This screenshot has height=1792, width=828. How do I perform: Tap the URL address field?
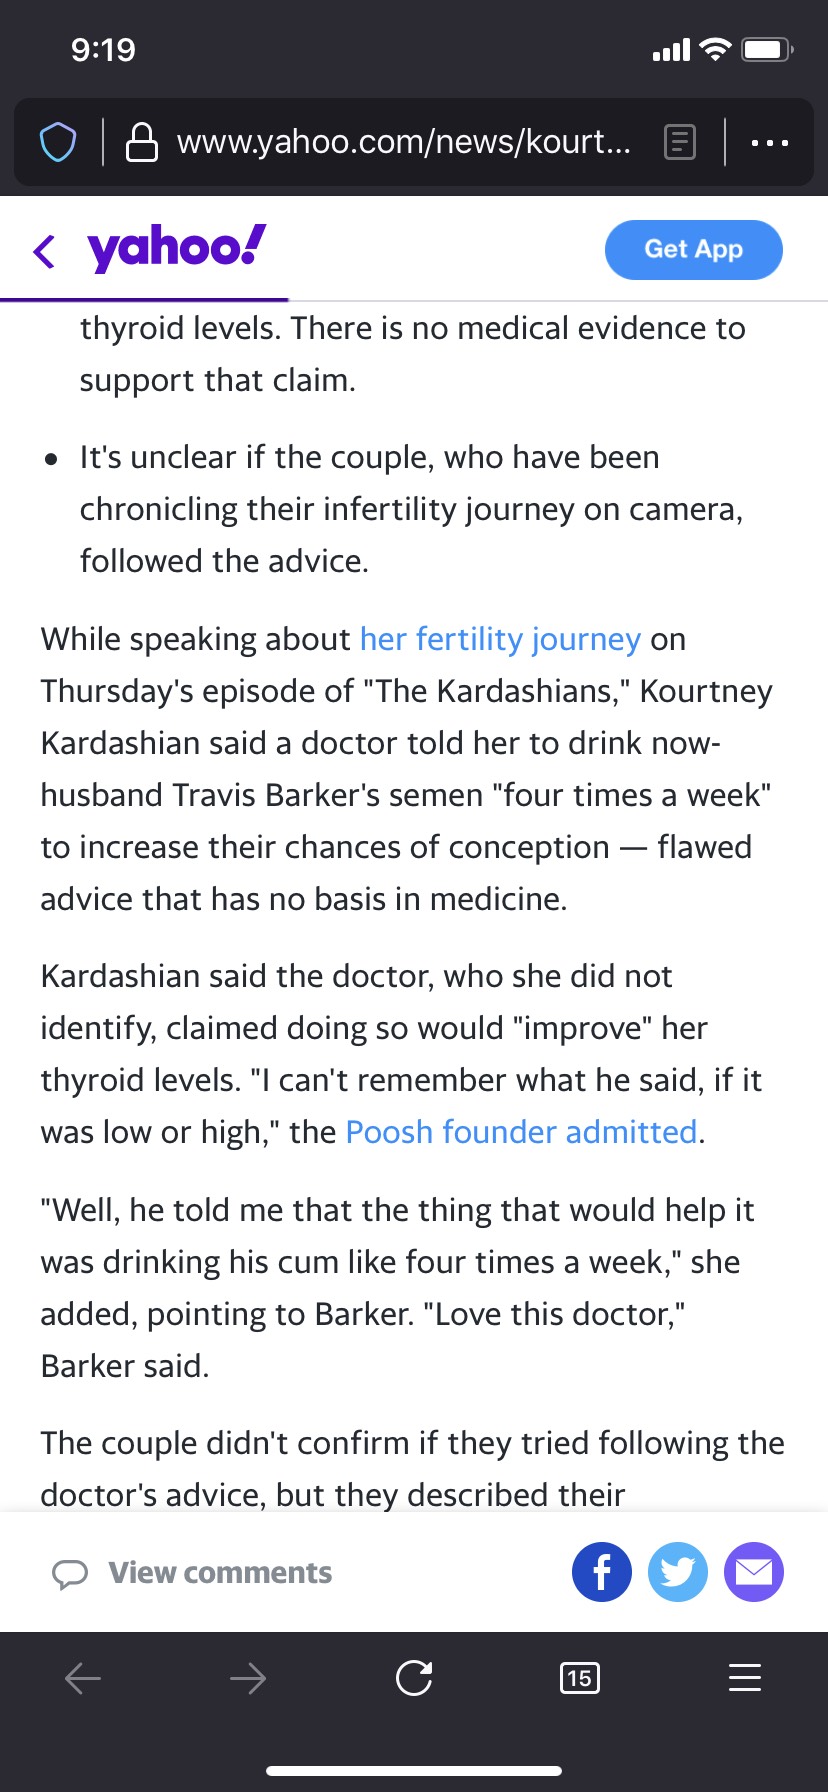coord(403,142)
